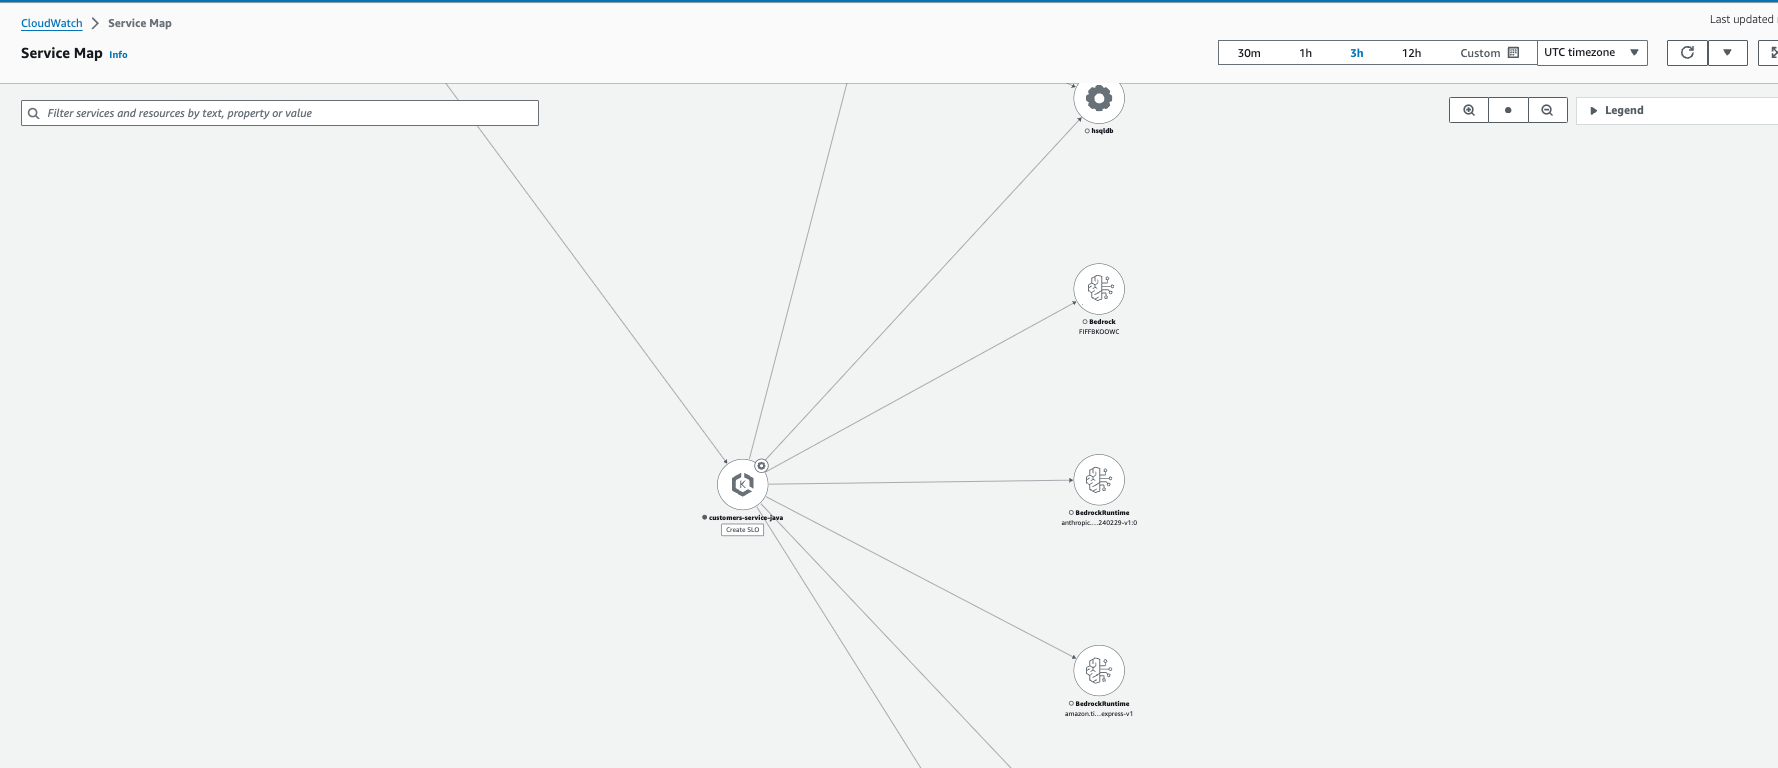Screen dimensions: 1778x768
Task: Click the Bedrock label above FIFFBKOOWC
Action: click(x=1102, y=322)
